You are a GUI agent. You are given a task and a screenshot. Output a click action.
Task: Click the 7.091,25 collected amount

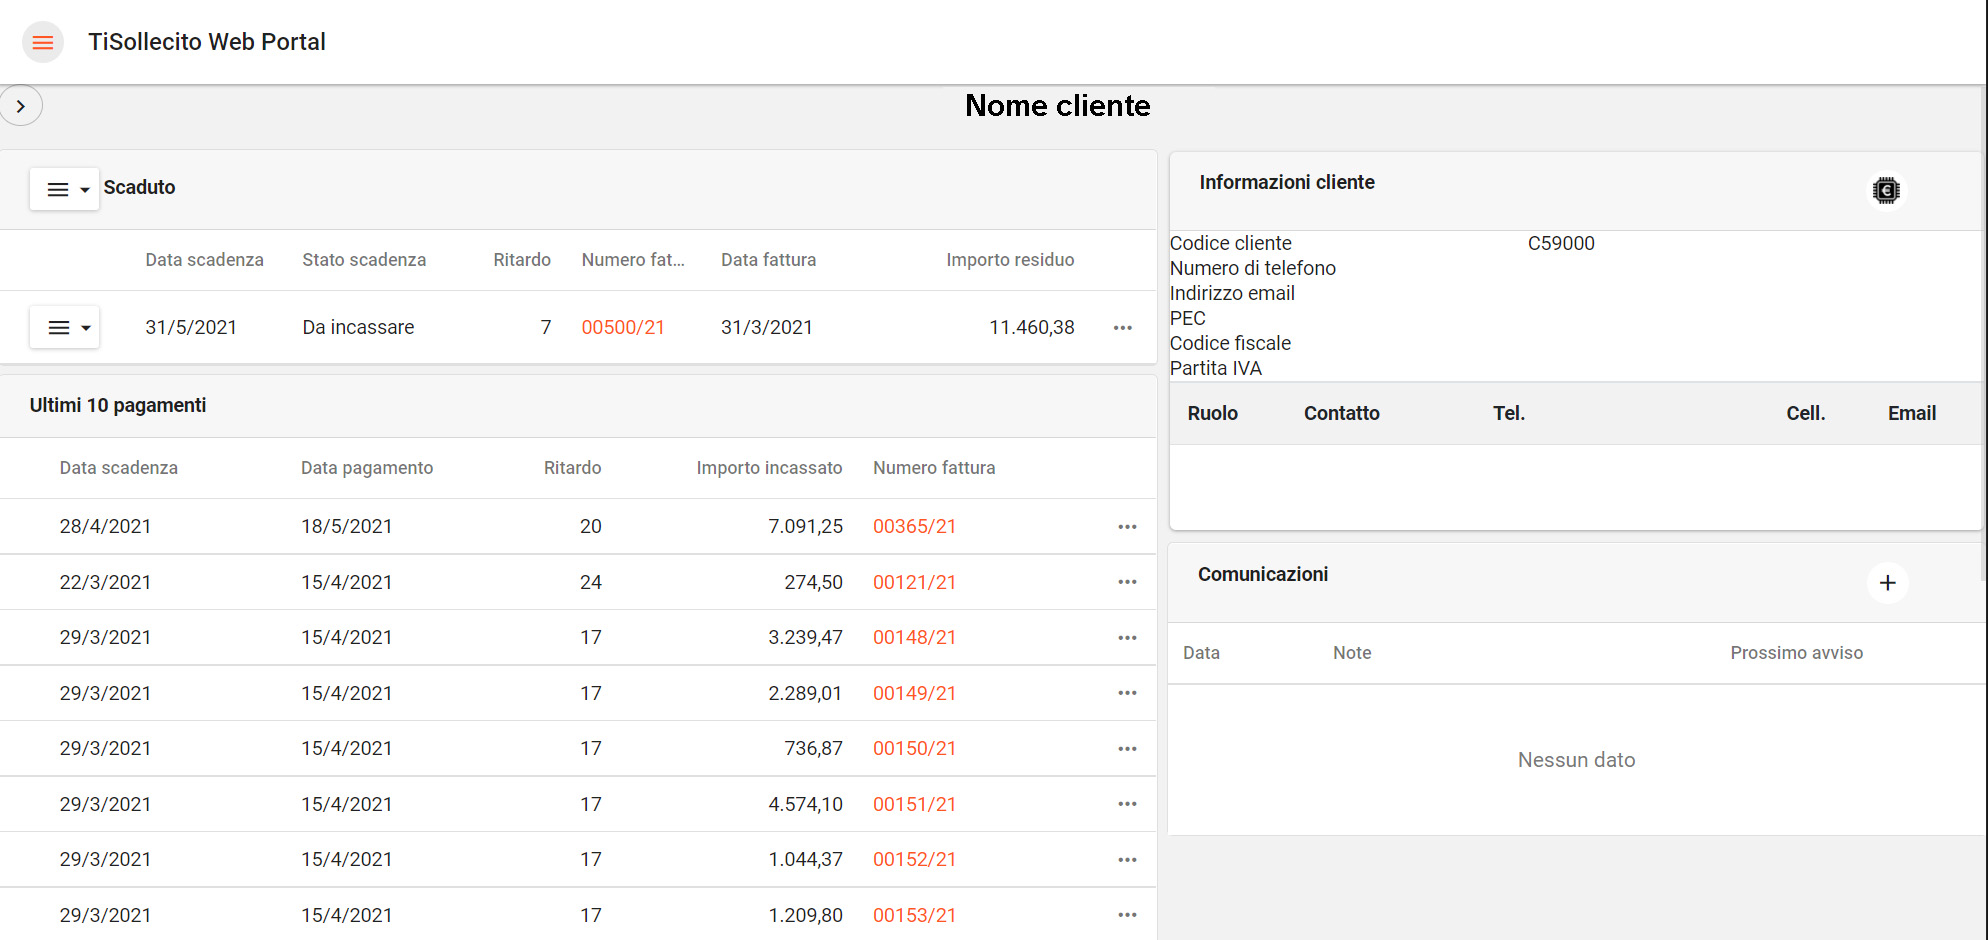805,526
